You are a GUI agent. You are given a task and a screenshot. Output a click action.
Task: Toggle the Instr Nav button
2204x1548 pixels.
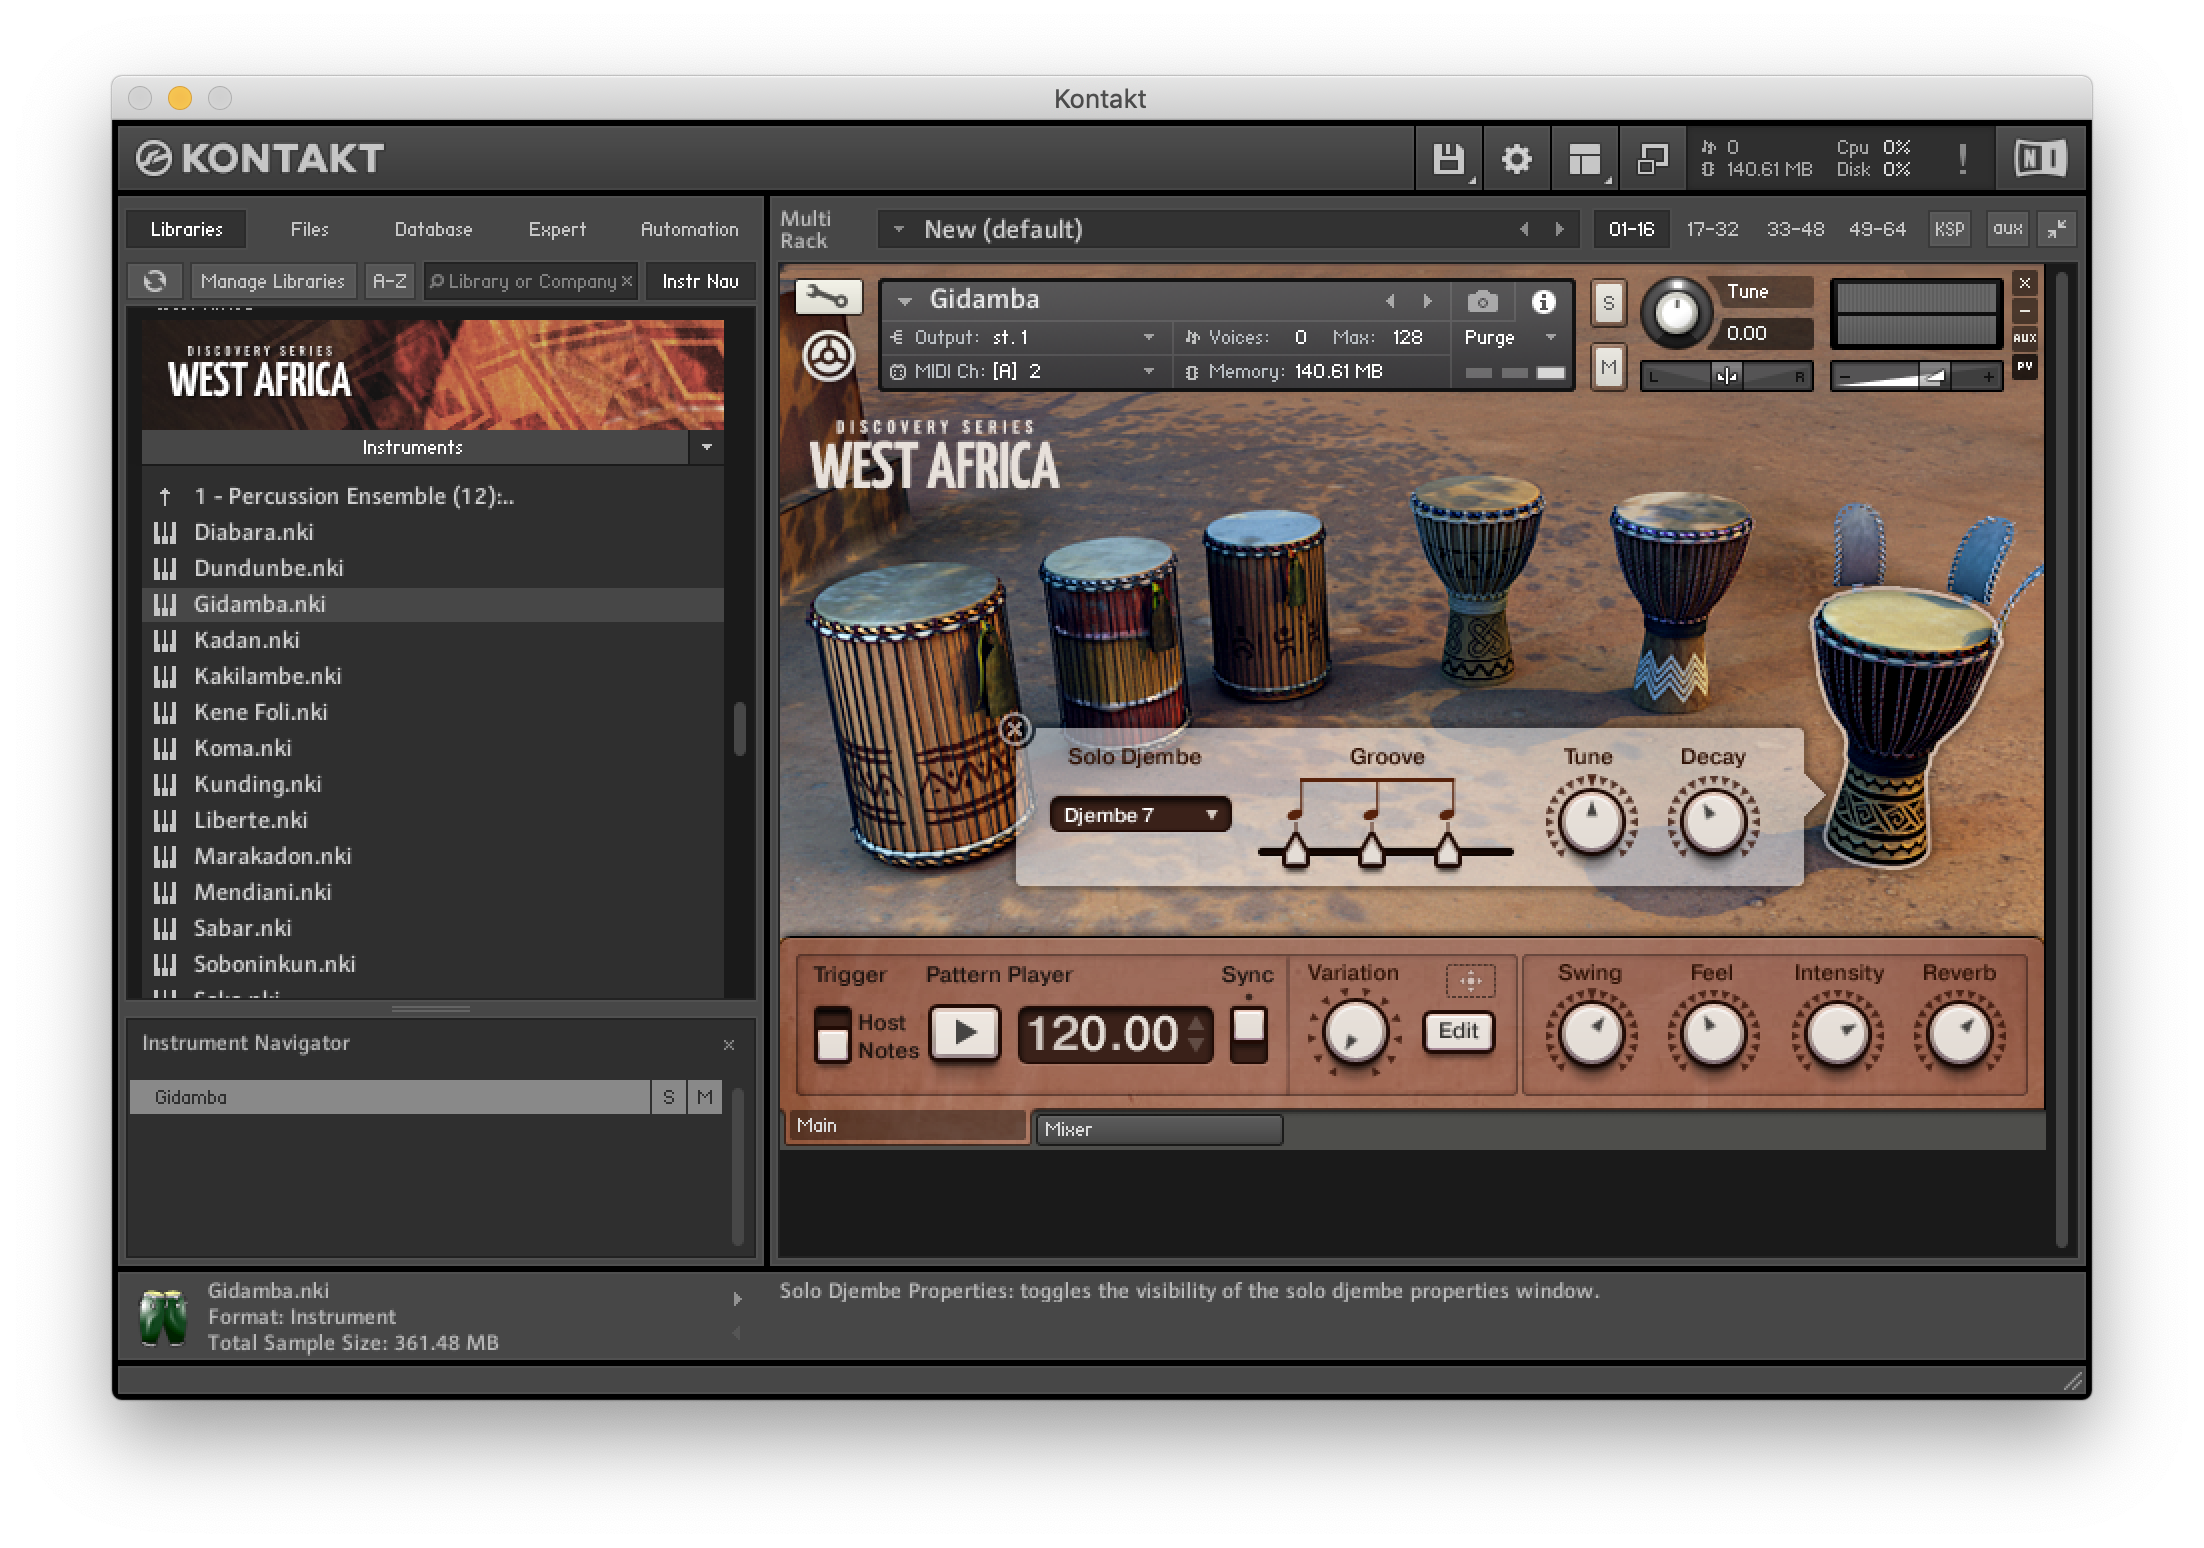click(700, 282)
